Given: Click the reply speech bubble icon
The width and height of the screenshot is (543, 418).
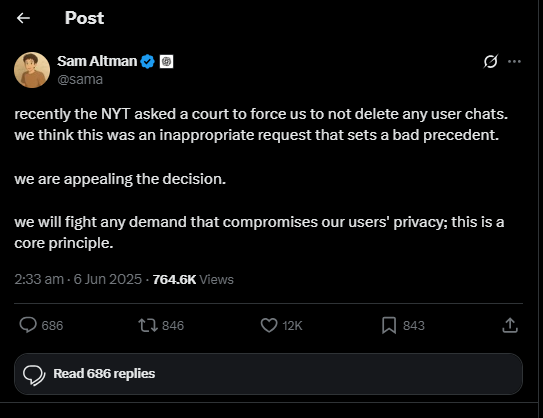Looking at the screenshot, I should (28, 325).
